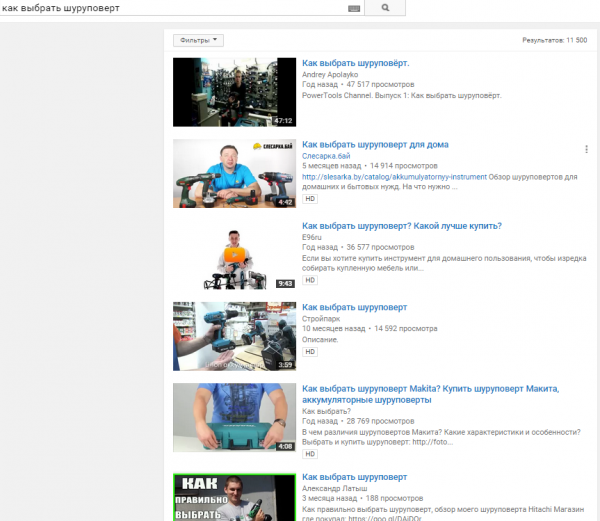Click '28 769 просмотров' text
The height and width of the screenshot is (521, 600).
click(x=380, y=421)
